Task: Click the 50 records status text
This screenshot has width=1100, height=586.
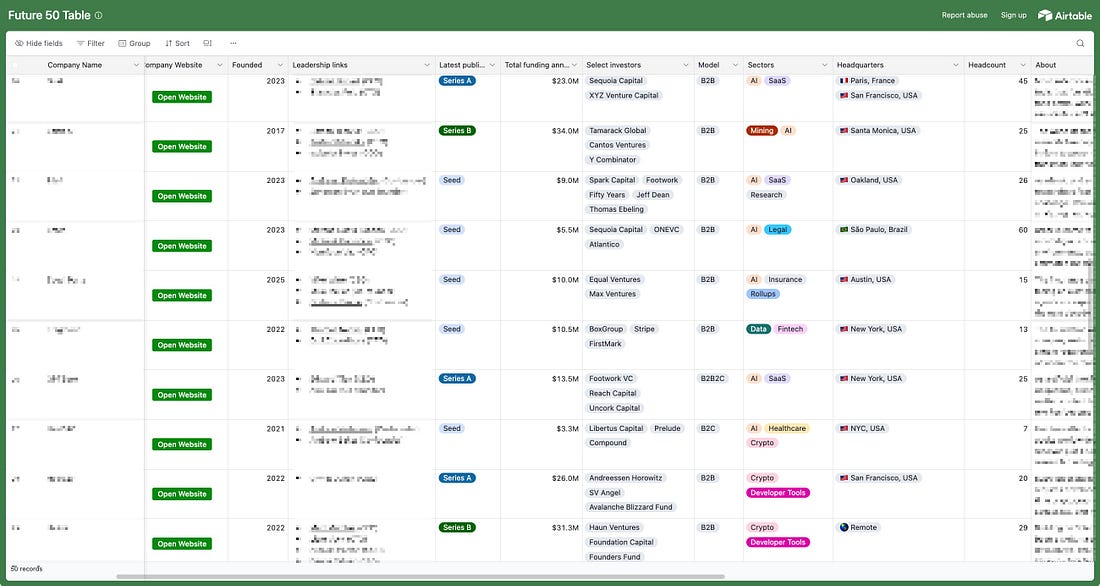Action: click(x=27, y=568)
